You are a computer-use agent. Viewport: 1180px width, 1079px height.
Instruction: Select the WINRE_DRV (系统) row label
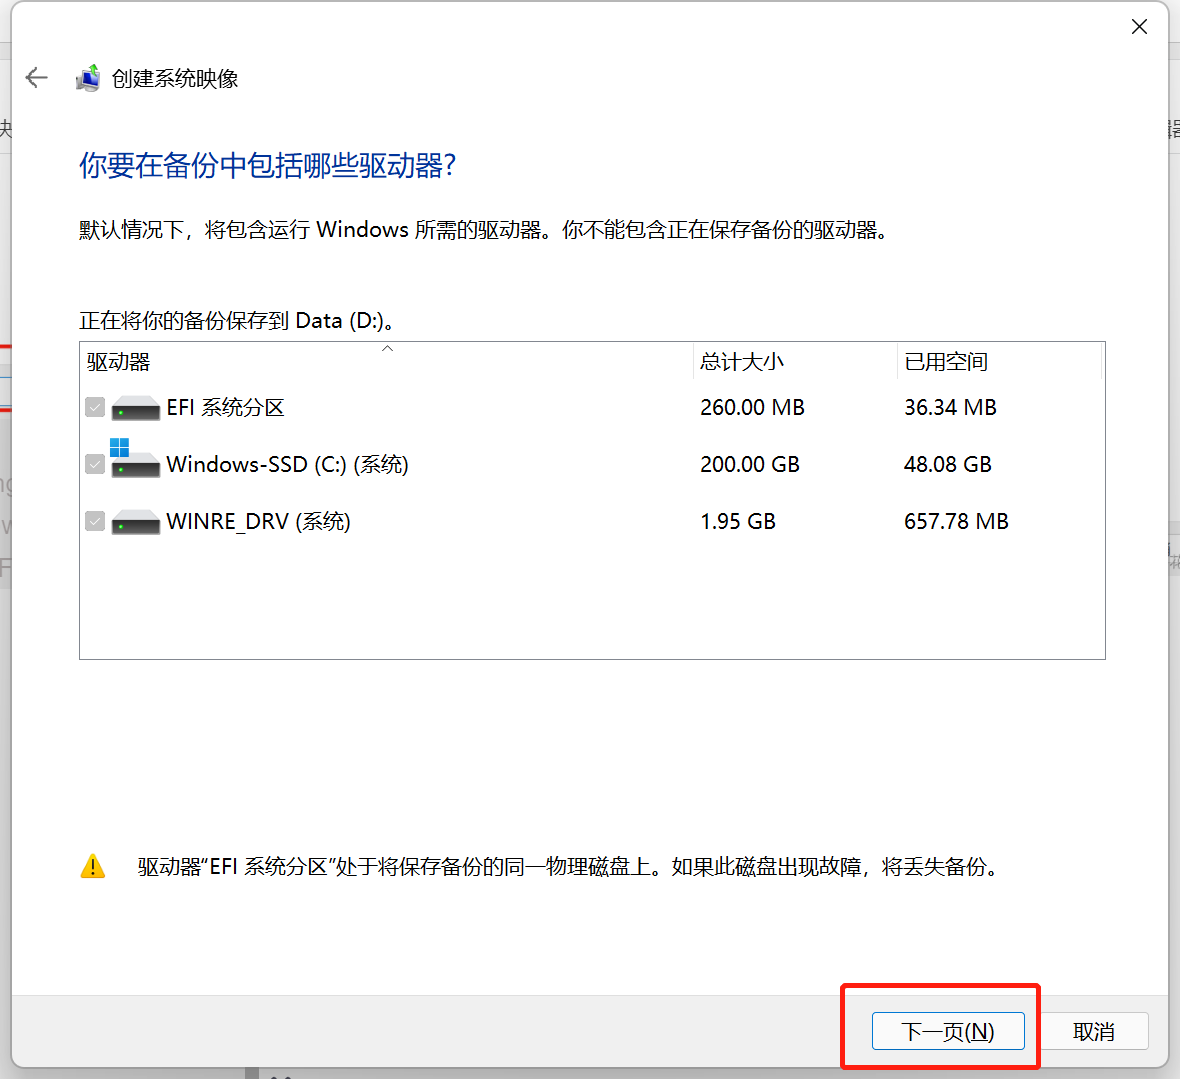pyautogui.click(x=259, y=521)
